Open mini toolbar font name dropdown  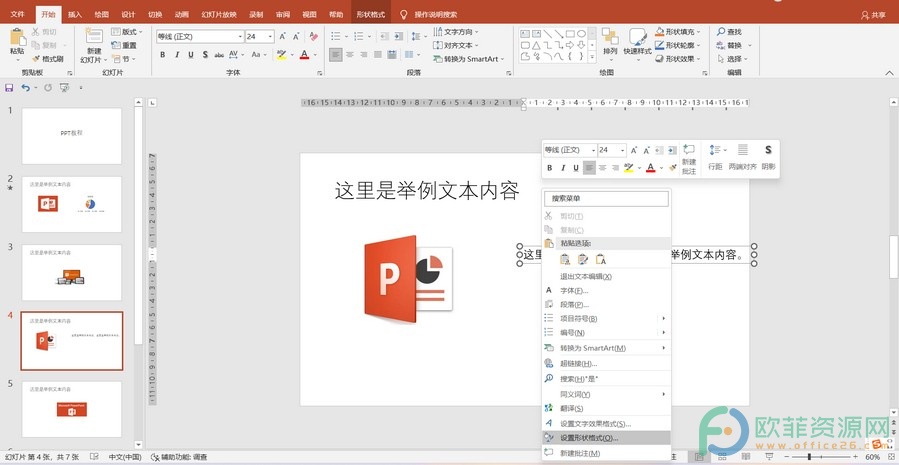[x=593, y=150]
